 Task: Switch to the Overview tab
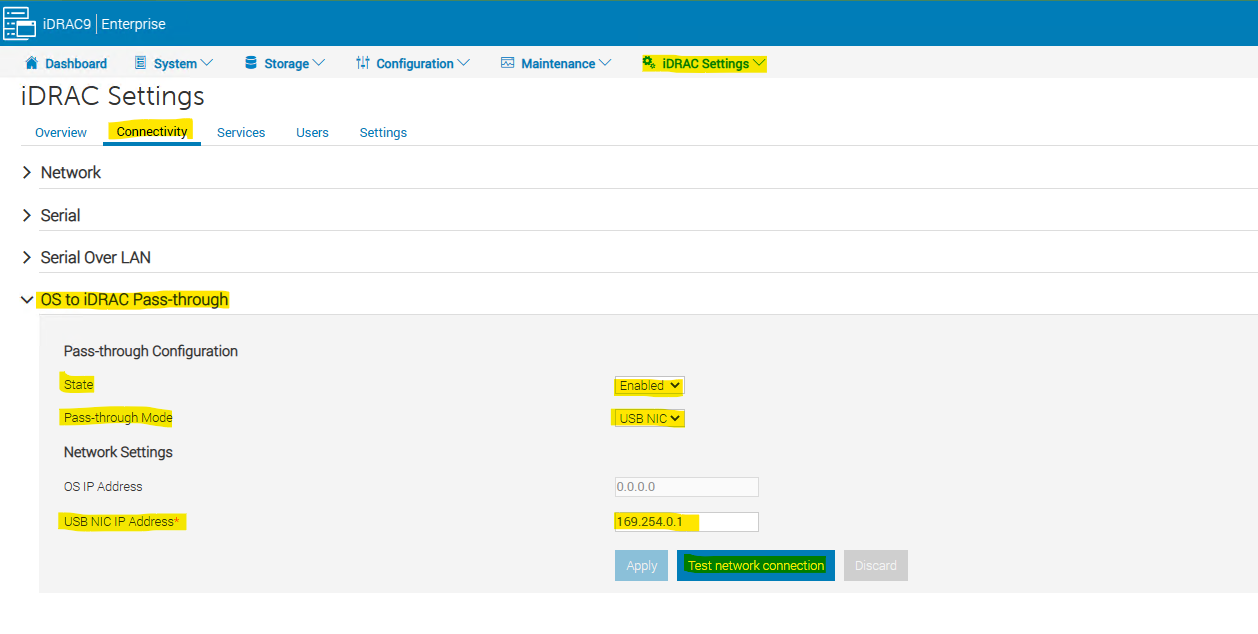[61, 132]
